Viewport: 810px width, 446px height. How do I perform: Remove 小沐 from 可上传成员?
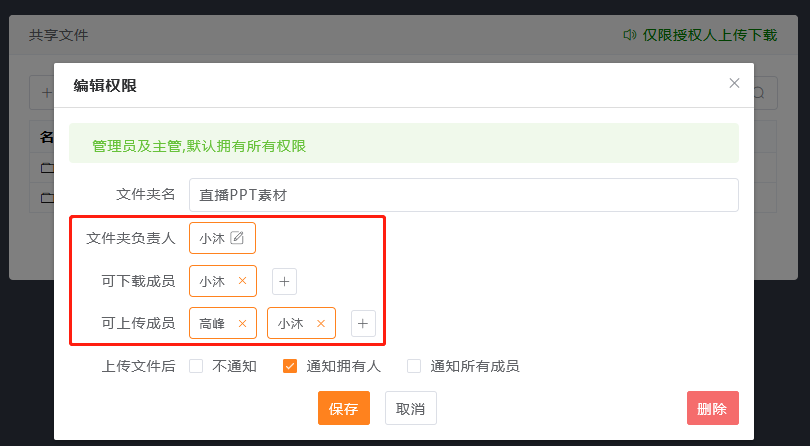point(321,323)
